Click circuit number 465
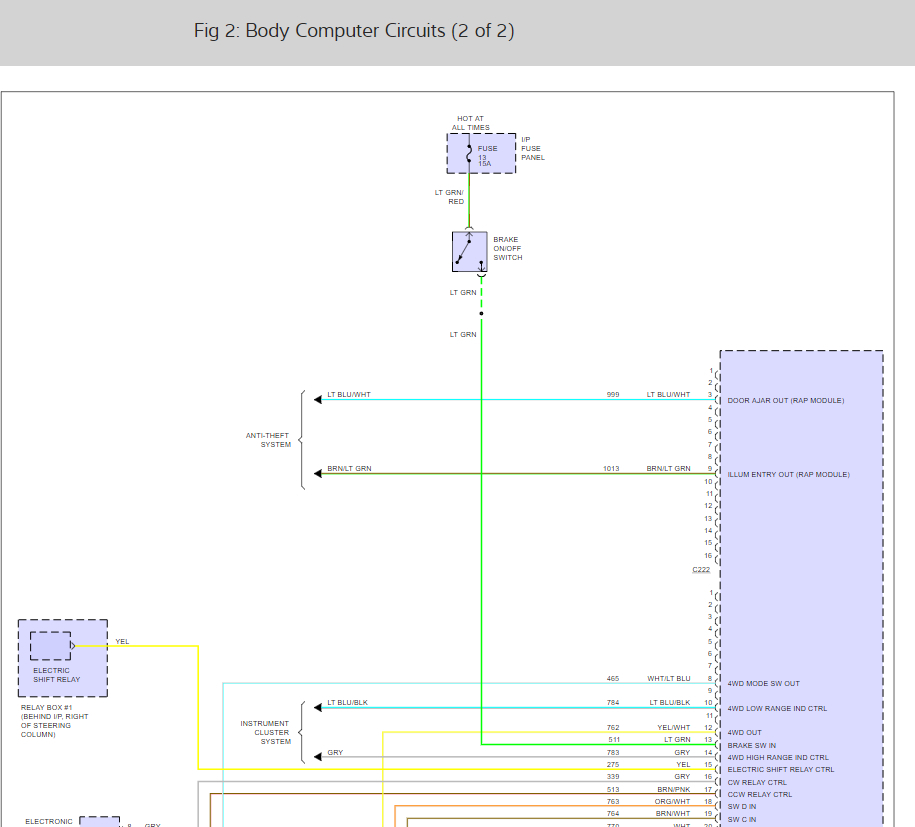 613,679
